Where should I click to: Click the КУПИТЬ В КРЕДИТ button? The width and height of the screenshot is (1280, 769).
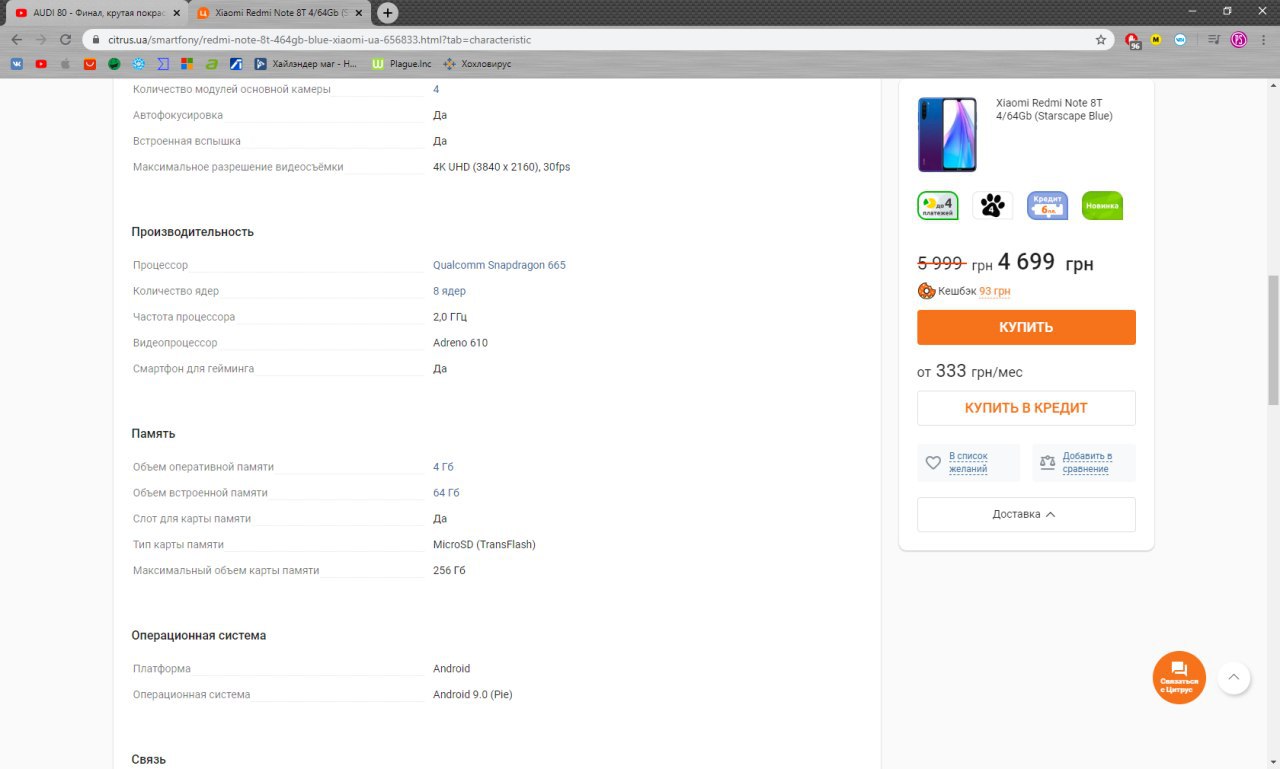[1026, 408]
